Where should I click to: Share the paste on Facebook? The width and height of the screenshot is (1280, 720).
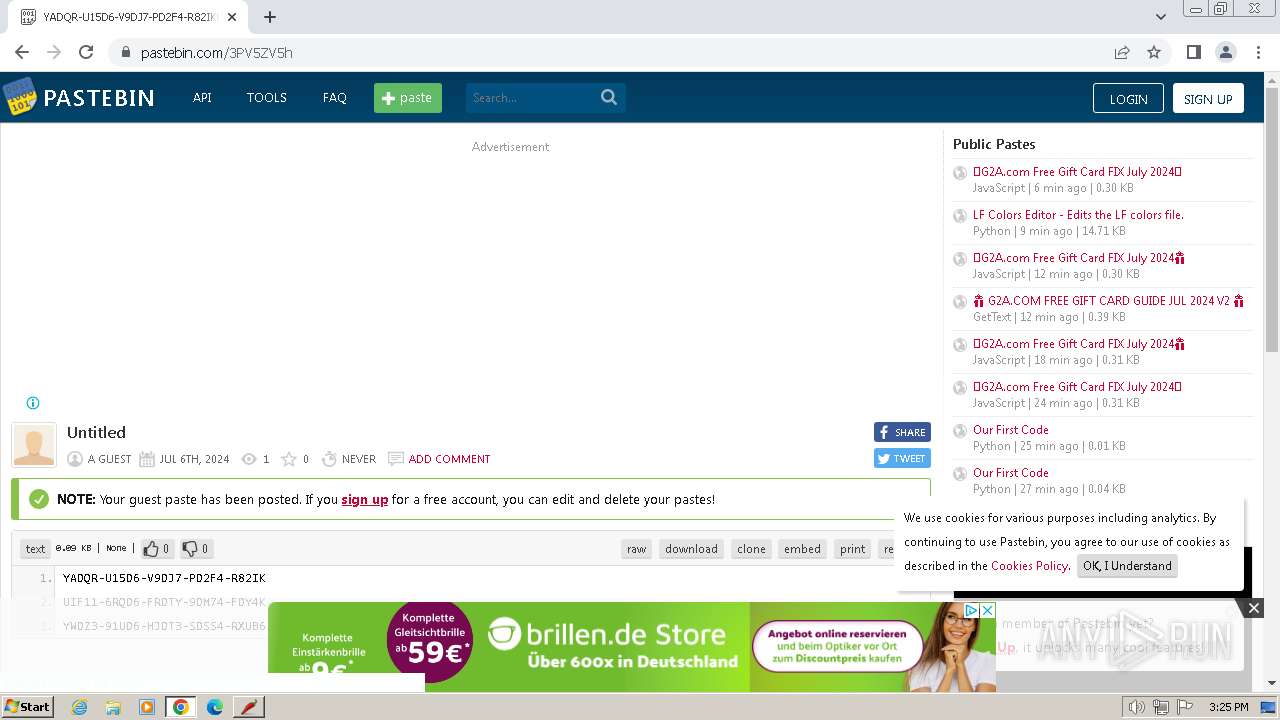point(902,432)
